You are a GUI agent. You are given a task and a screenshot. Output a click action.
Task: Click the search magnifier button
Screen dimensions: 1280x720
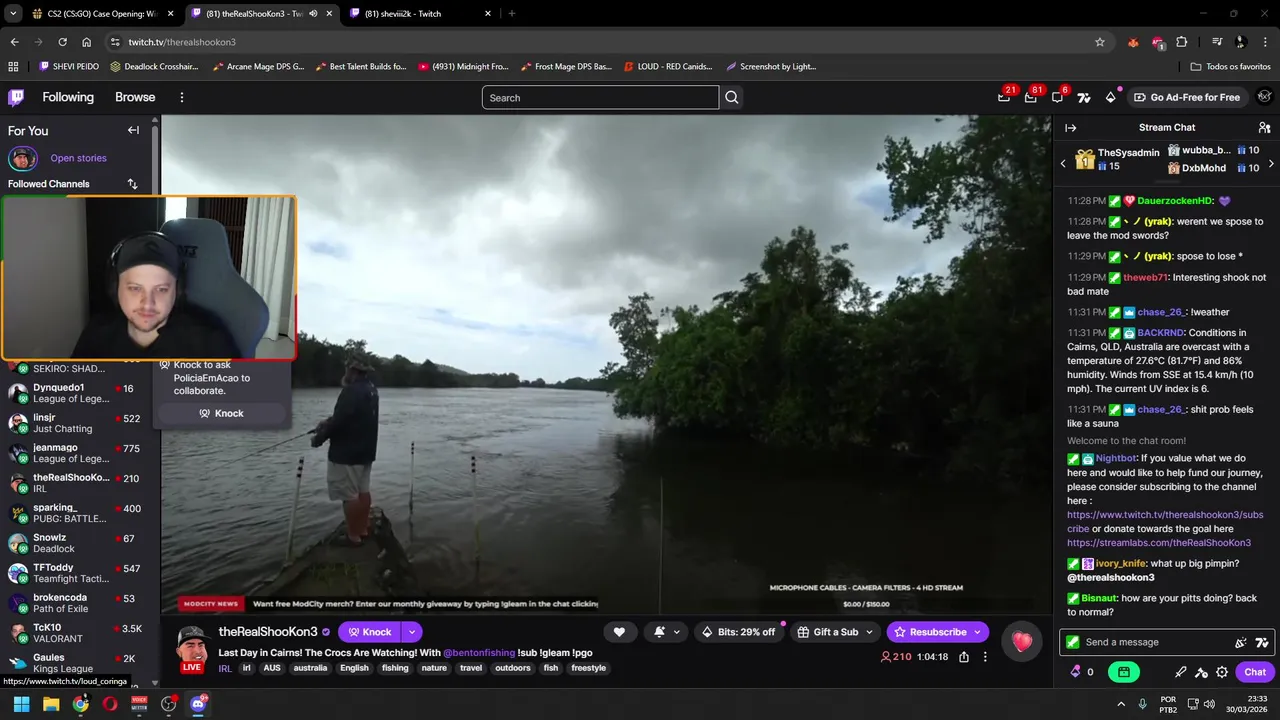tap(732, 97)
